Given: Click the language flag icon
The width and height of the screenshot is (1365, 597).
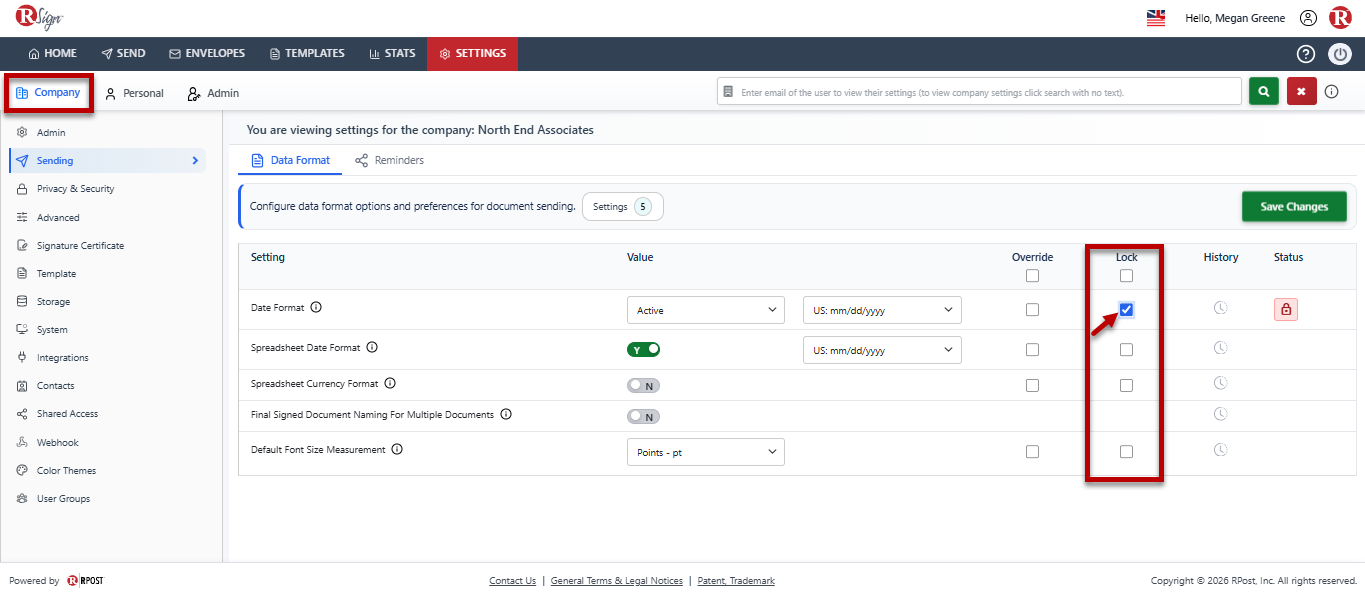Looking at the screenshot, I should tap(1156, 18).
